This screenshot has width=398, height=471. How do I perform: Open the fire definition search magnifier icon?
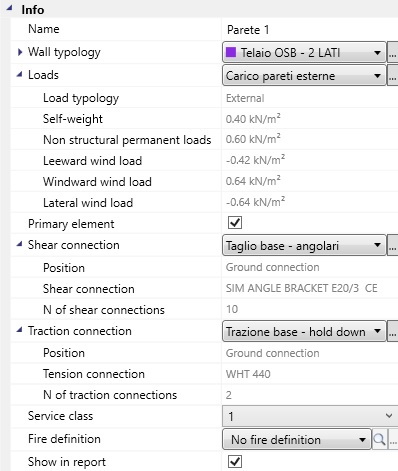[x=379, y=440]
